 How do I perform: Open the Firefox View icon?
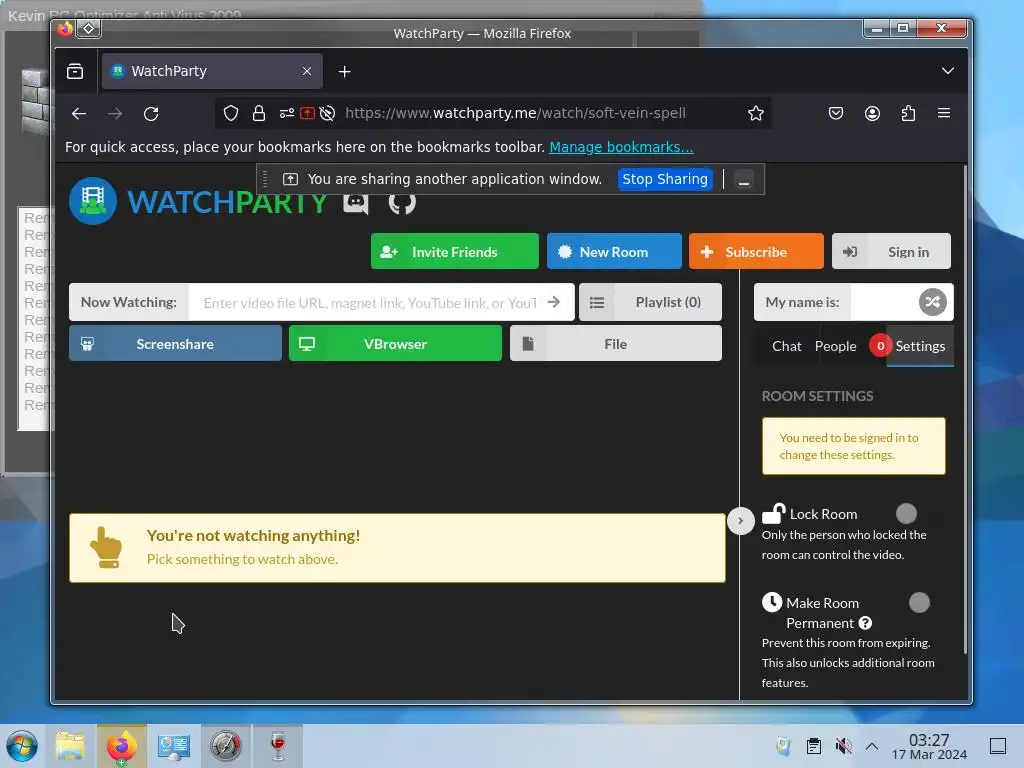[x=75, y=71]
